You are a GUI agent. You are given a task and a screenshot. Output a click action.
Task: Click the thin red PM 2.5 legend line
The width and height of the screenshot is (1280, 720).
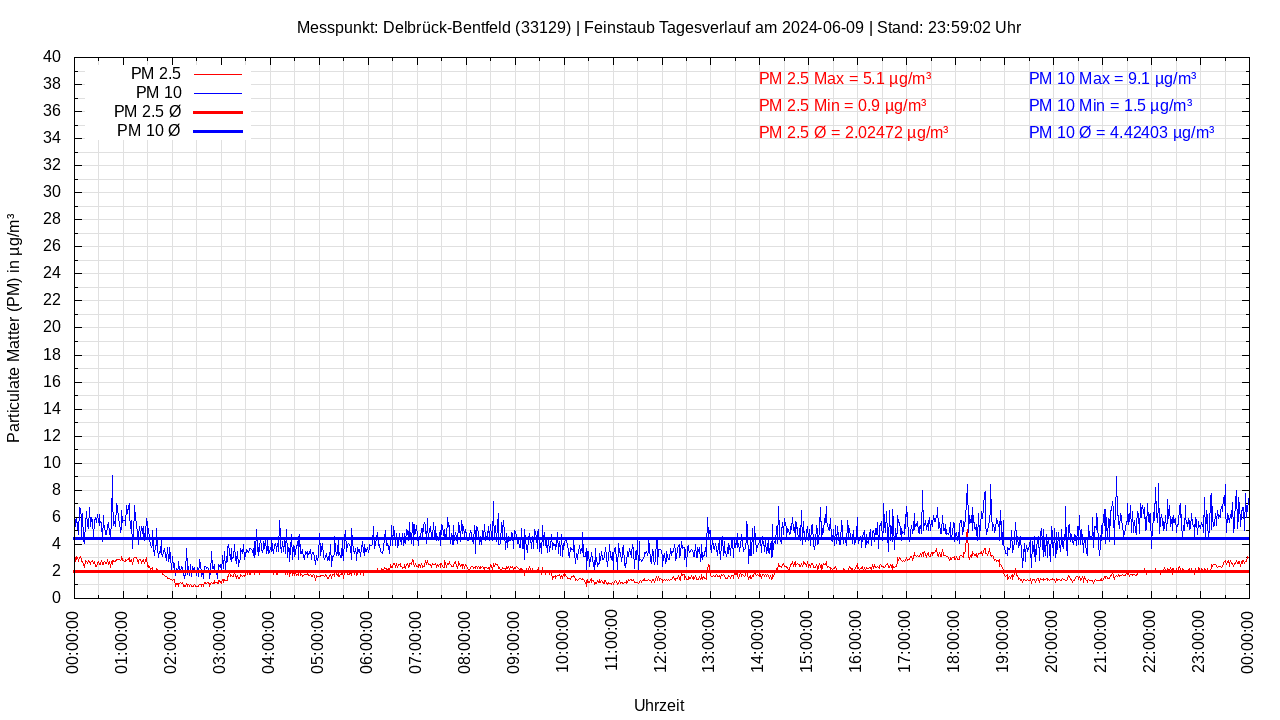click(x=218, y=74)
